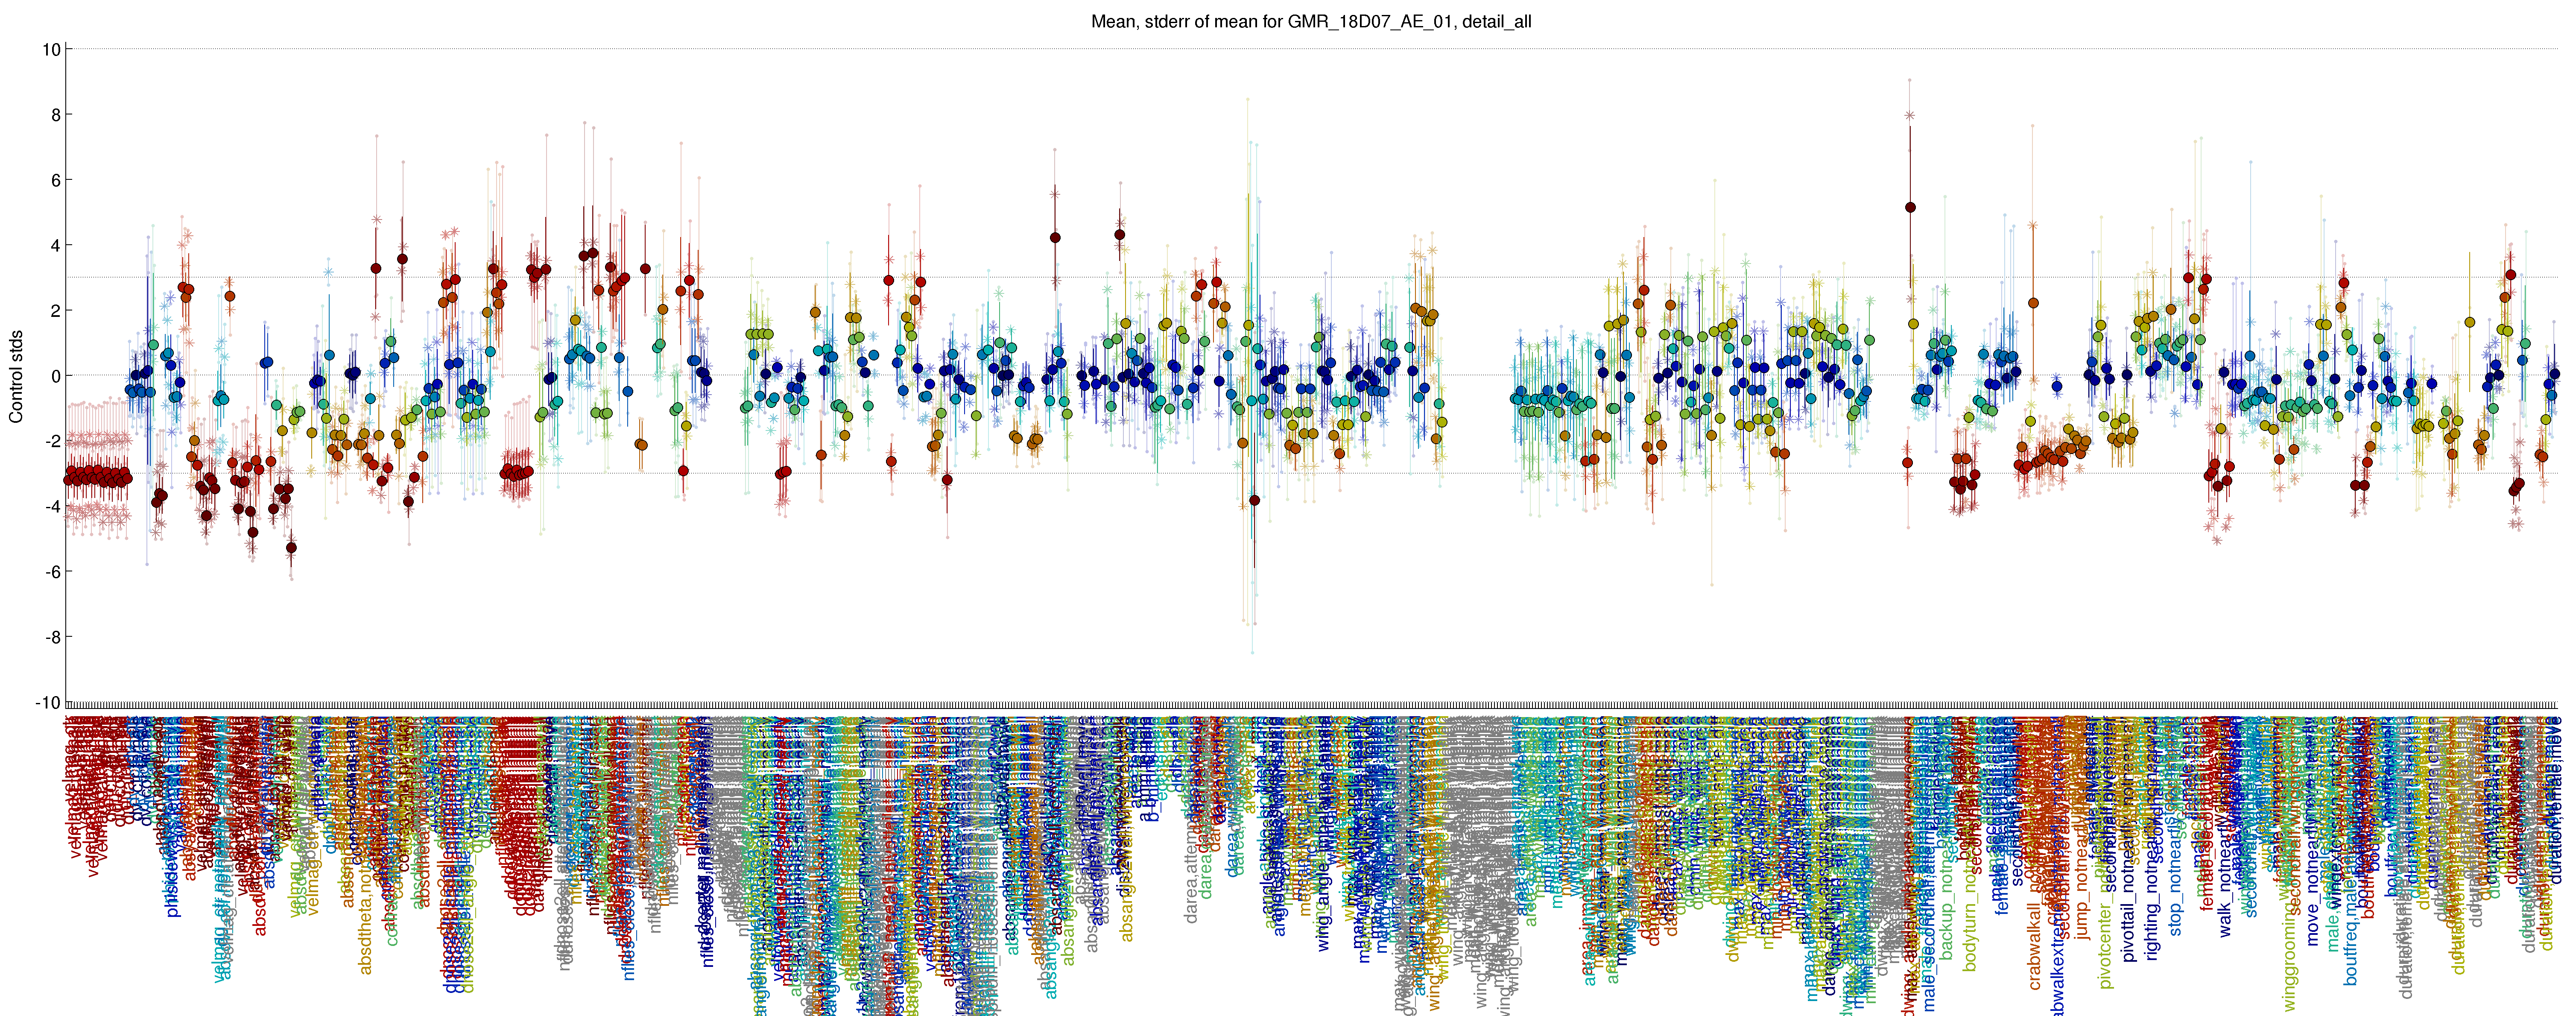Click the y-axis tick label -4

[x=52, y=506]
